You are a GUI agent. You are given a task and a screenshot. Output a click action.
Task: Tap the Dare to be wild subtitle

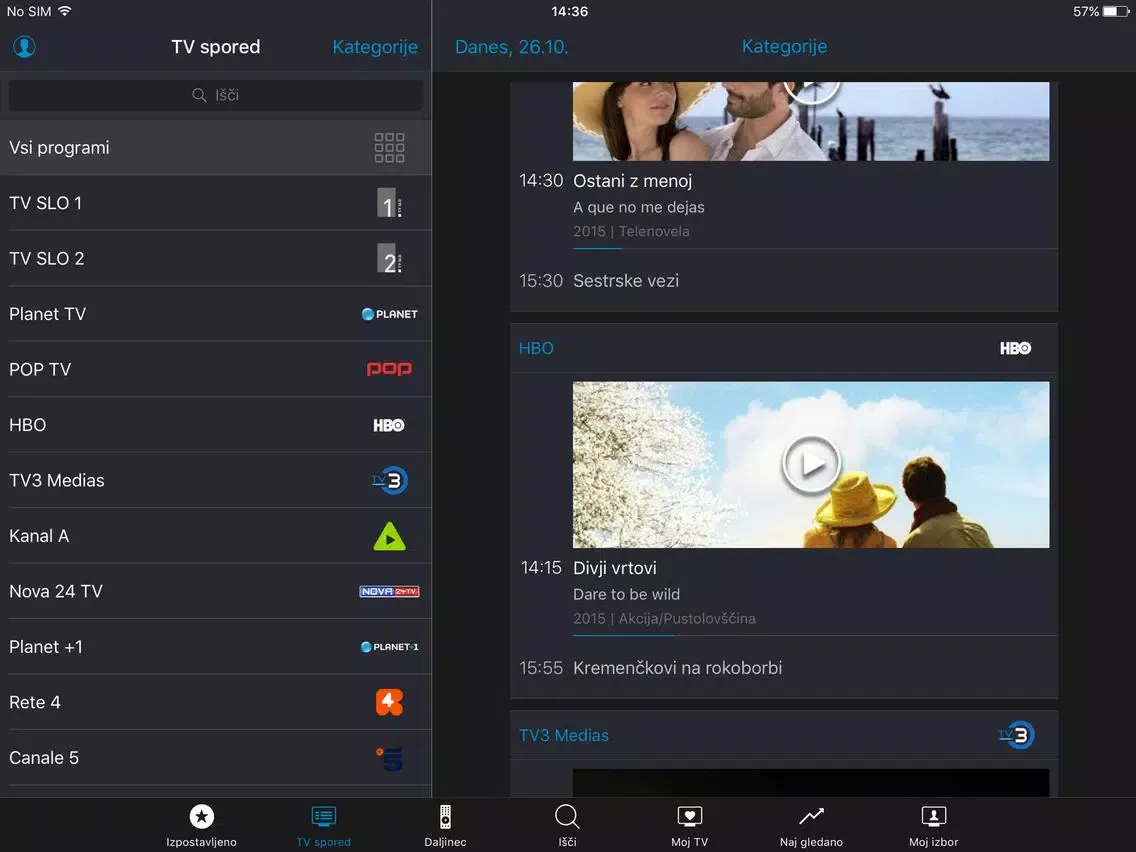pyautogui.click(x=627, y=595)
